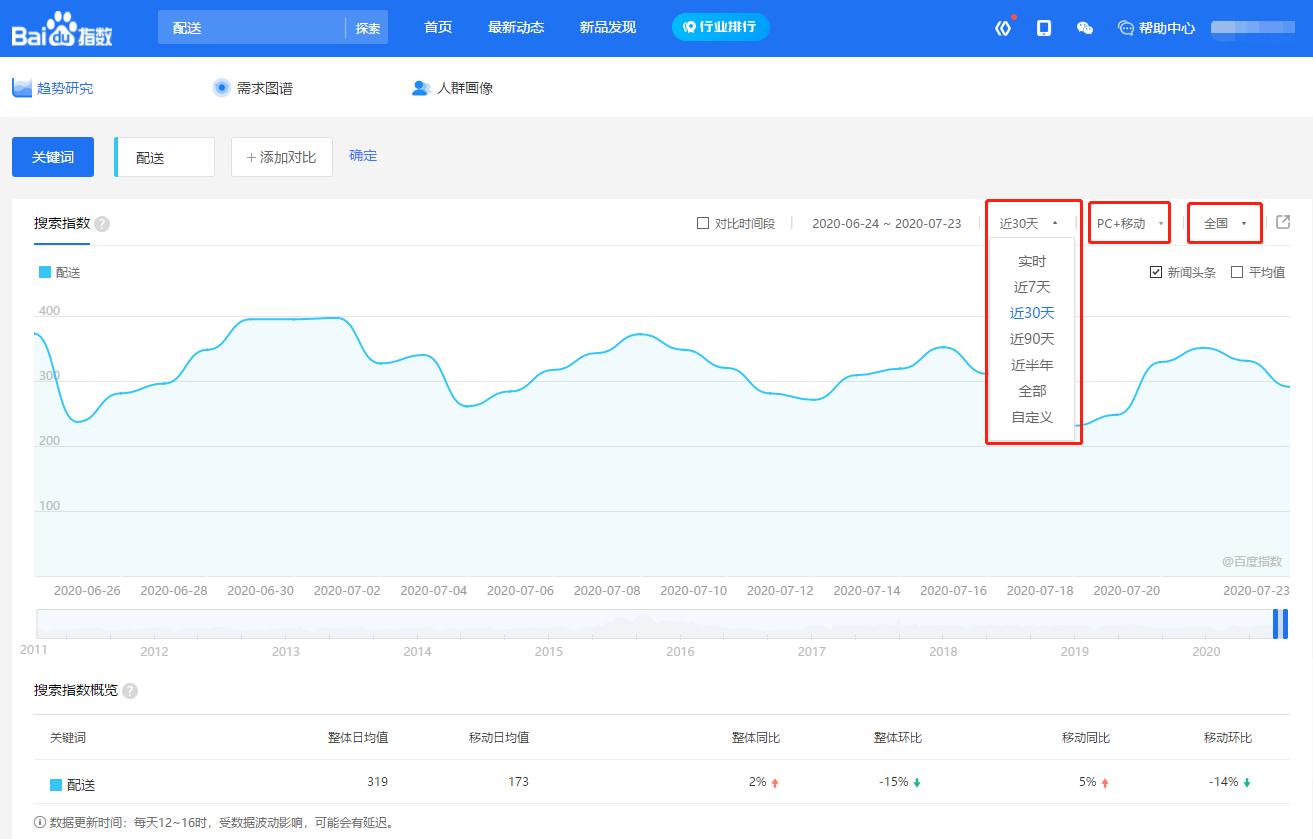Open 帮助中心 via the chat icon
The width and height of the screenshot is (1313, 839).
(x=1125, y=27)
